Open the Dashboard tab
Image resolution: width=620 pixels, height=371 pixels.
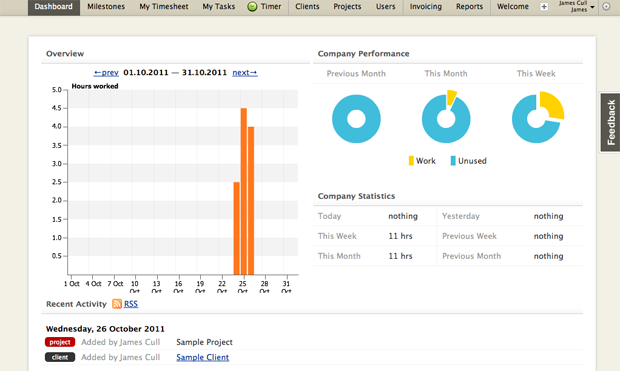pyautogui.click(x=54, y=7)
